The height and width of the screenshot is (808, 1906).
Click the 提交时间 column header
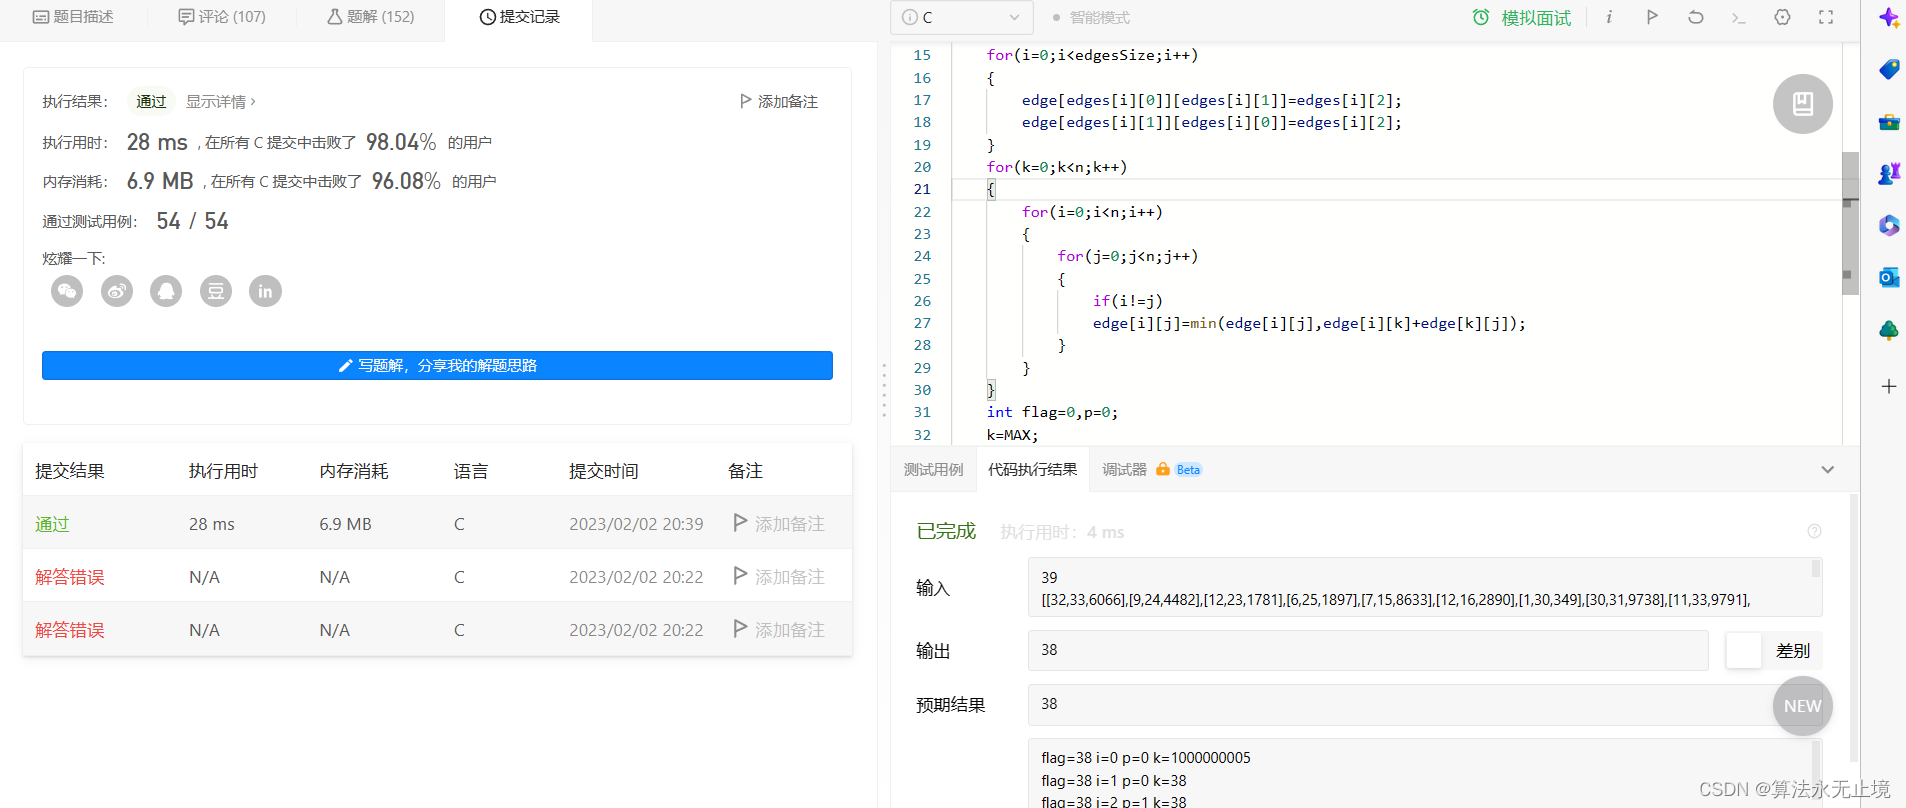[x=604, y=471]
